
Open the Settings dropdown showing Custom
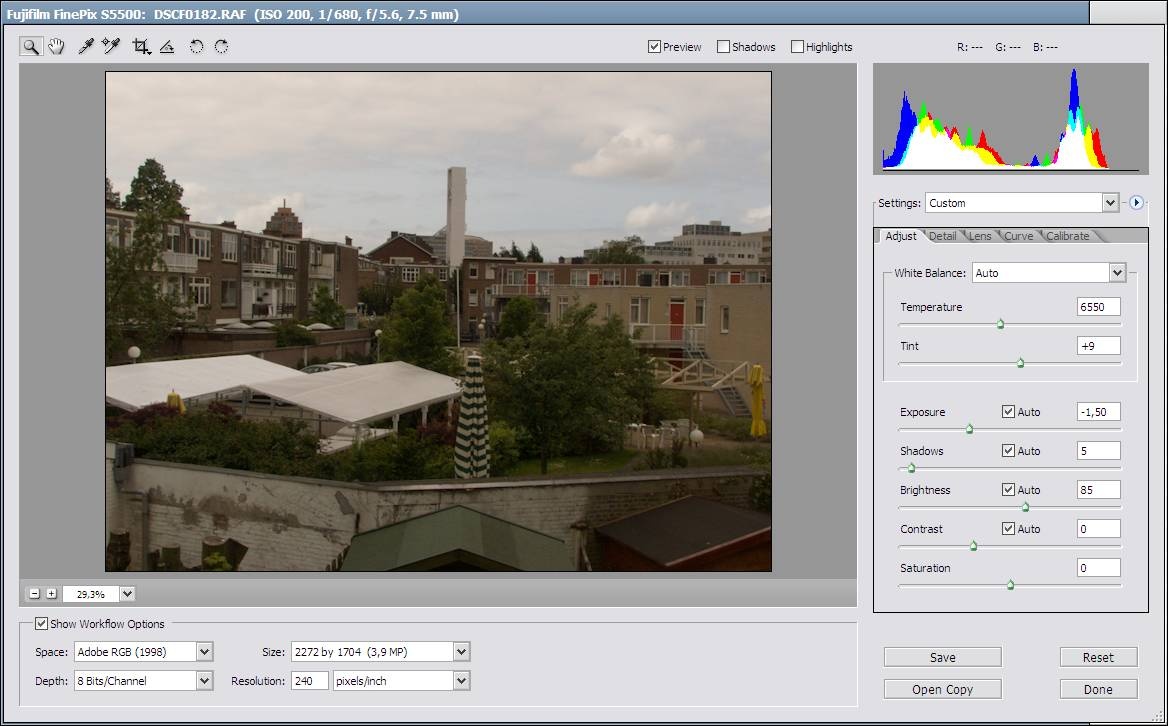[1109, 203]
